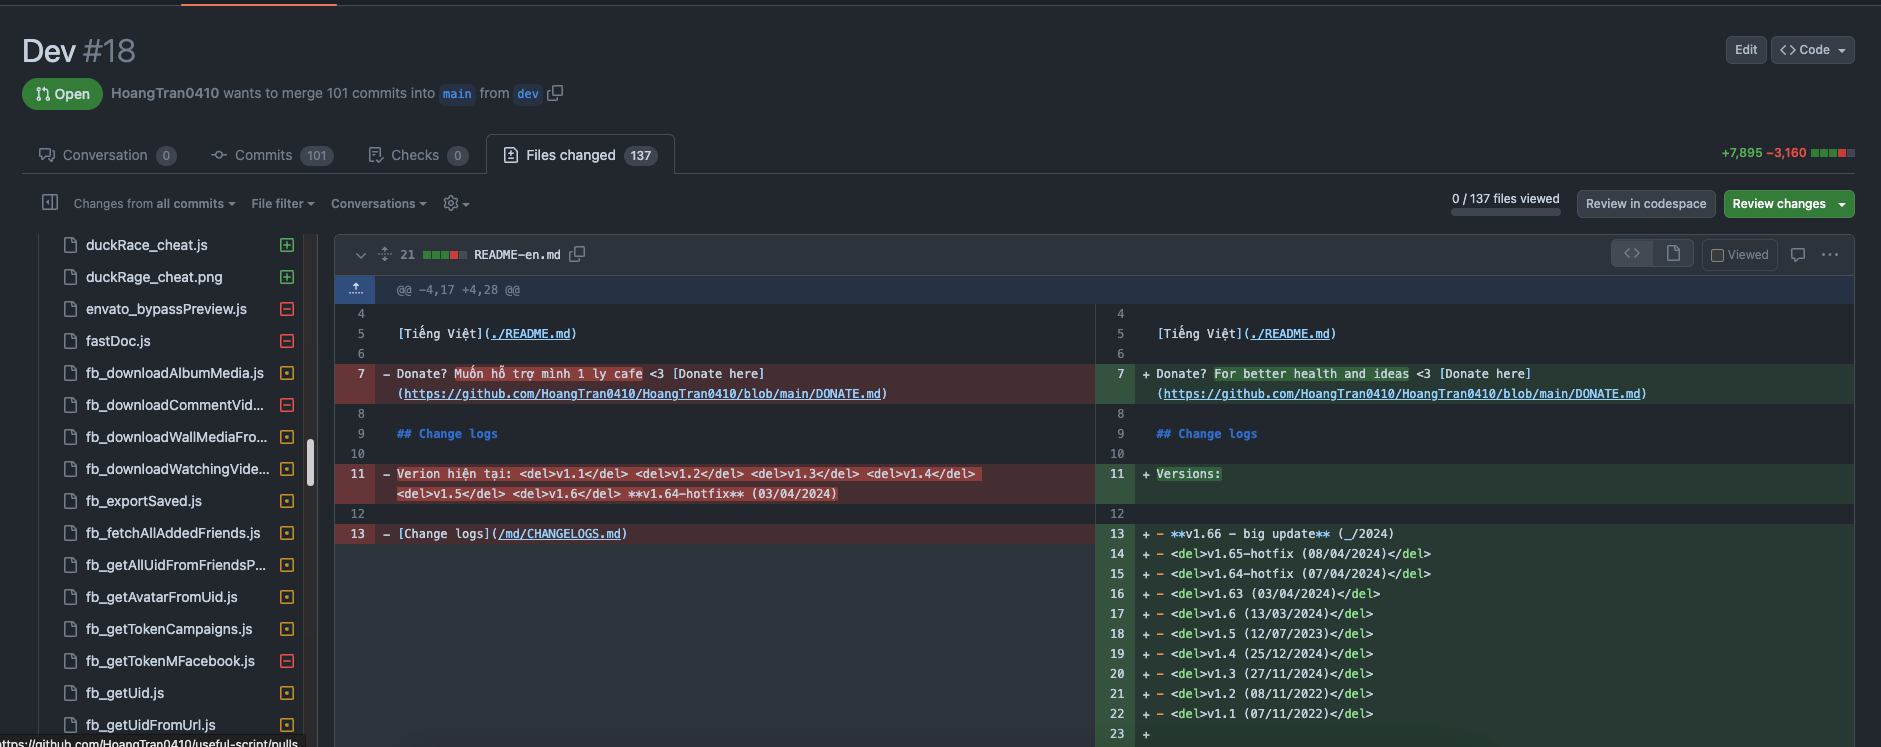Click Review in codespace button
The image size is (1881, 747).
coord(1646,204)
